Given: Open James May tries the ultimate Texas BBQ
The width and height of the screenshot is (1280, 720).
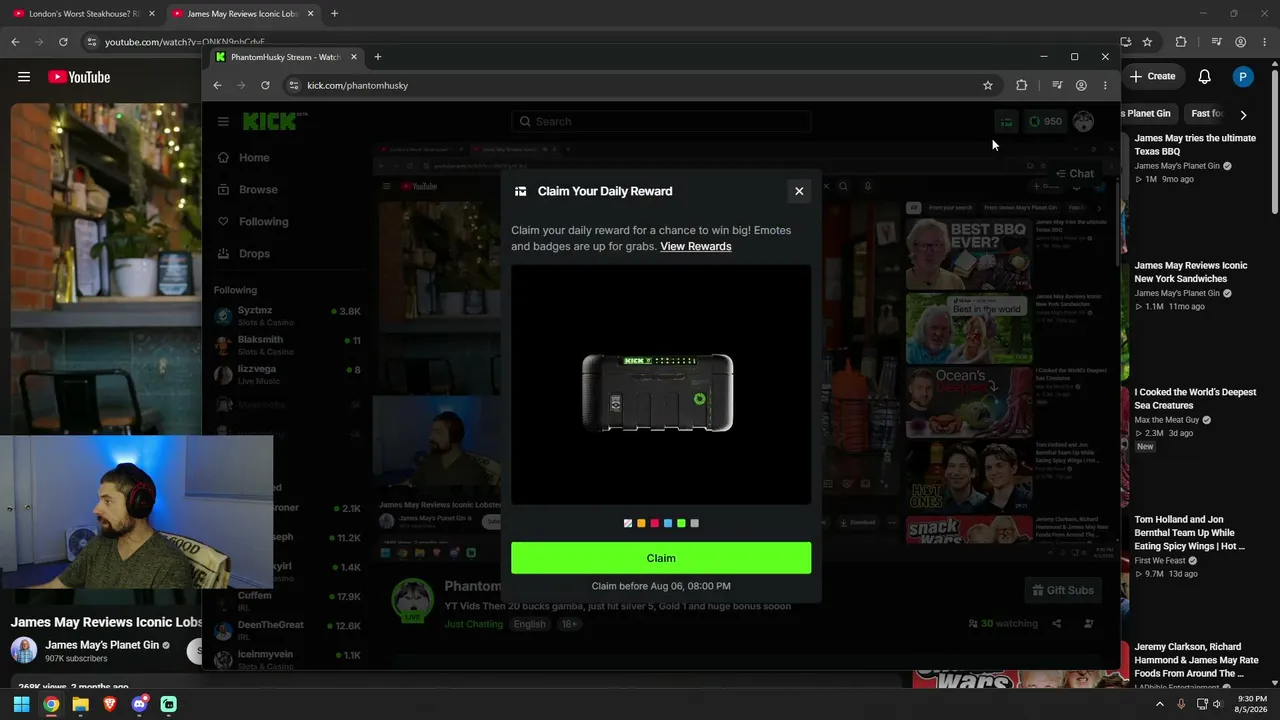Looking at the screenshot, I should pyautogui.click(x=1195, y=145).
